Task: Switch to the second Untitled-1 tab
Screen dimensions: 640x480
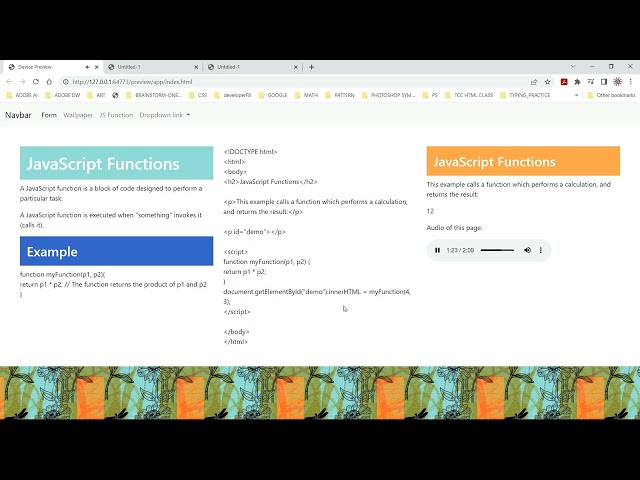Action: tap(252, 67)
